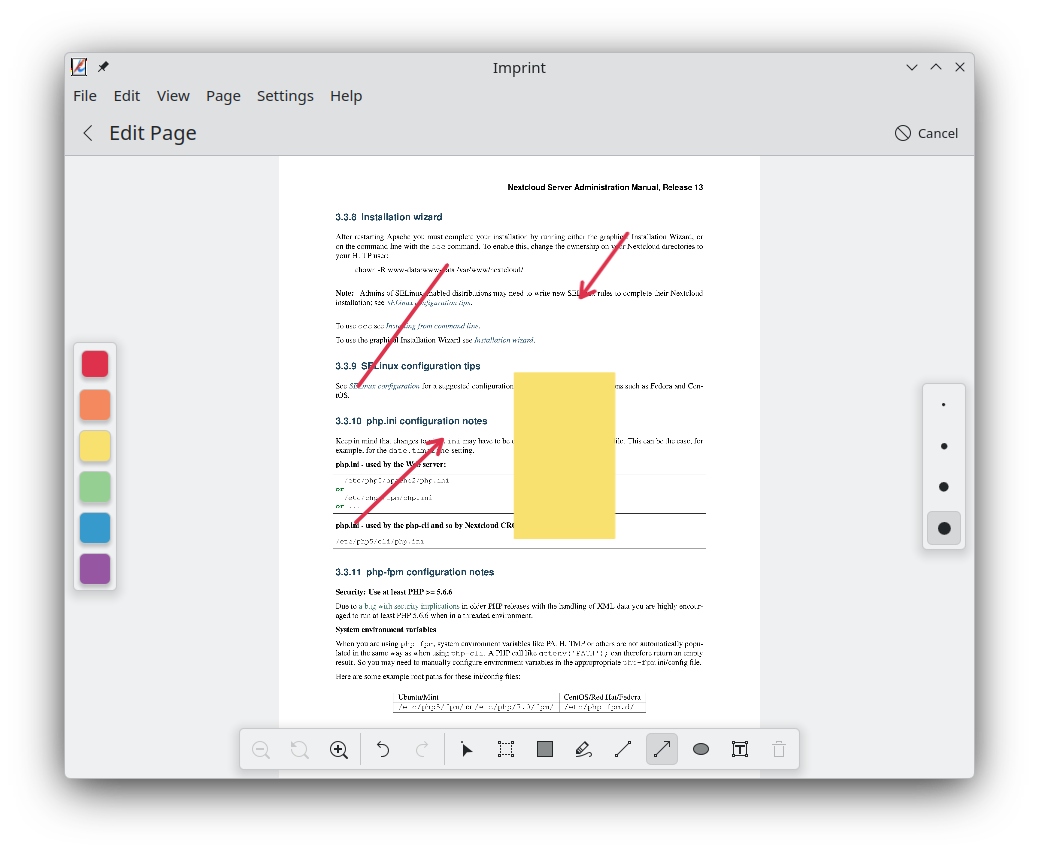1039x855 pixels.
Task: Select the third stroke width dot
Action: click(x=944, y=487)
